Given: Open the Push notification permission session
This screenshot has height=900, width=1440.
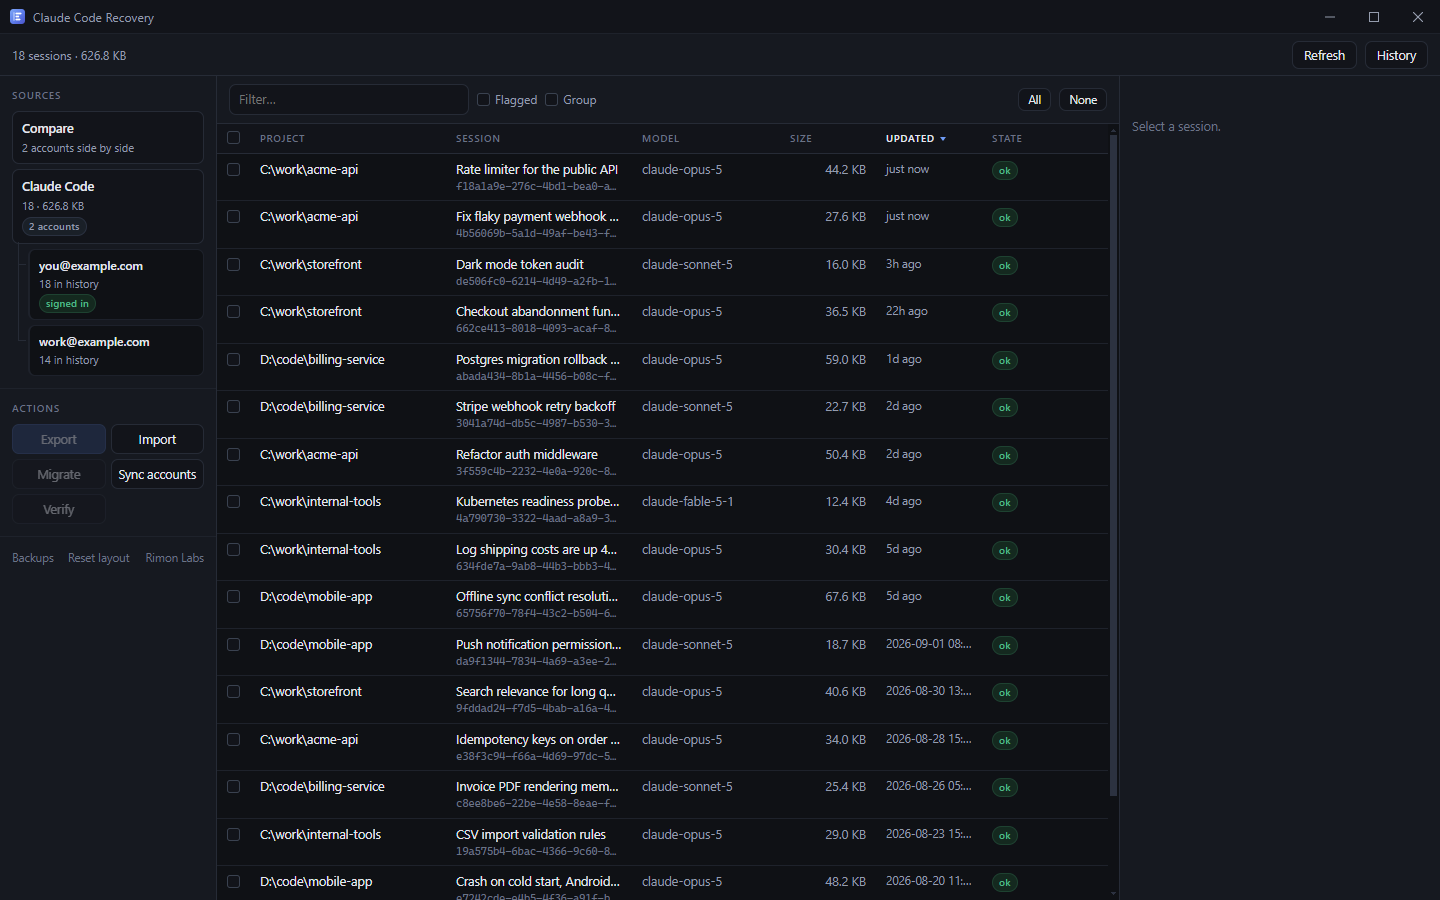Looking at the screenshot, I should click(538, 645).
